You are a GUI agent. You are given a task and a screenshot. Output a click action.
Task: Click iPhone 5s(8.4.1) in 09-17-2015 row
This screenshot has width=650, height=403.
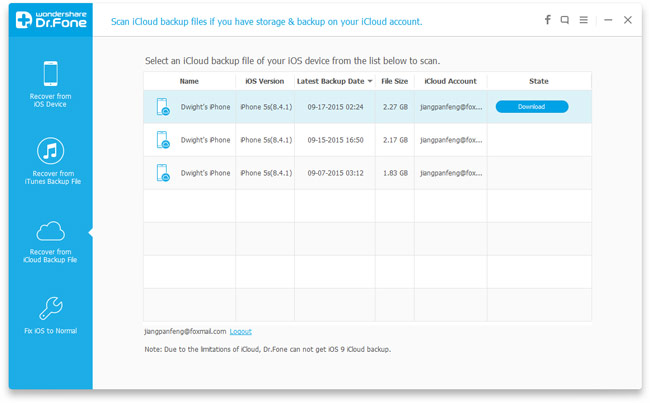pyautogui.click(x=266, y=107)
